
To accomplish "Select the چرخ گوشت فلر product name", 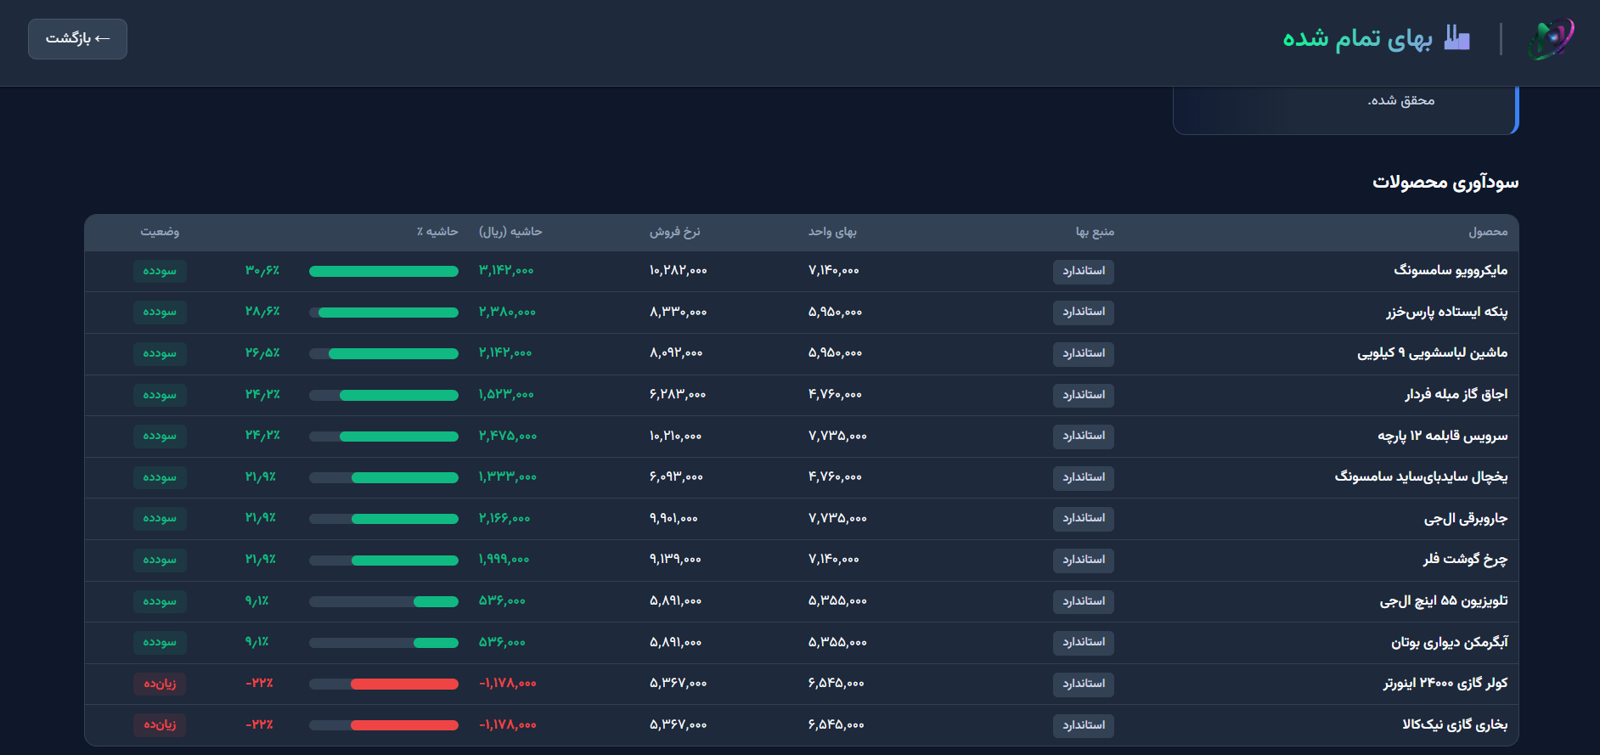I will tap(1465, 560).
